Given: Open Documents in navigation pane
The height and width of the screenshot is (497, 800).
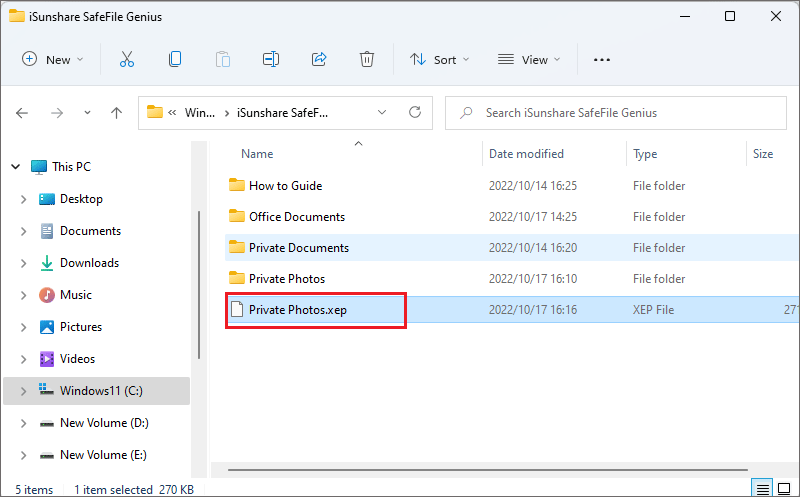Looking at the screenshot, I should [x=90, y=231].
